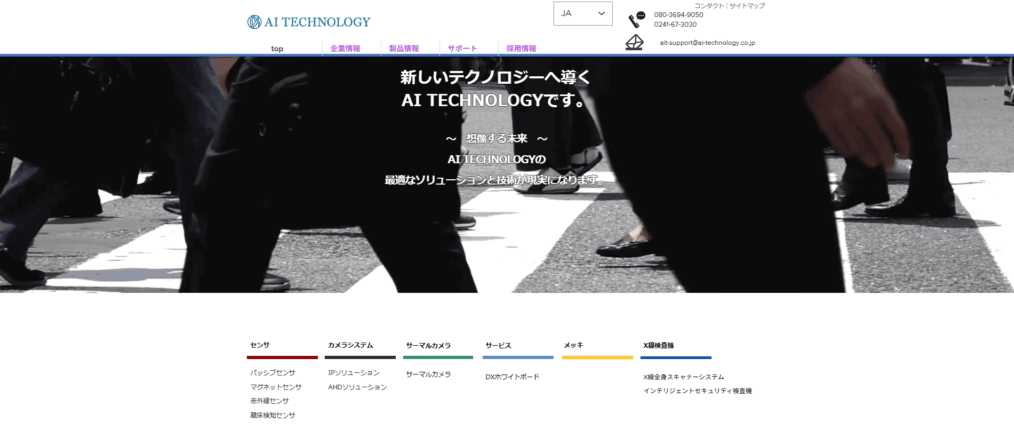Open the DXホワイトボード link
The image size is (1014, 440).
pyautogui.click(x=513, y=377)
